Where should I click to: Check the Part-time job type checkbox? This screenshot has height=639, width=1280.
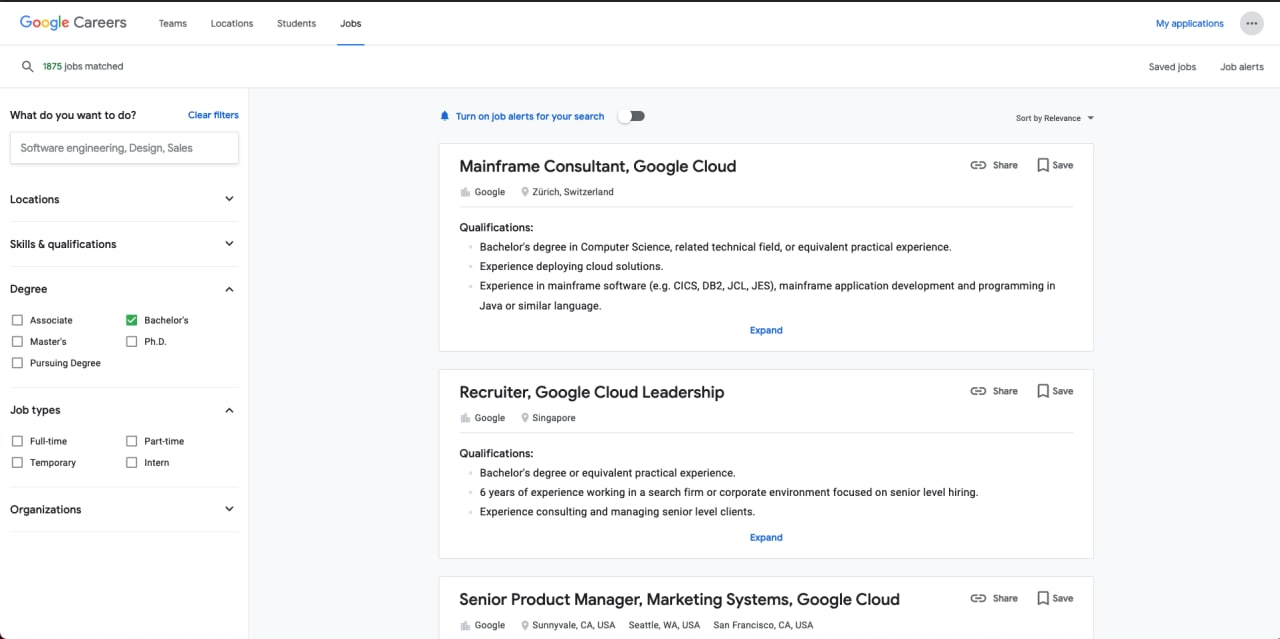click(x=132, y=441)
